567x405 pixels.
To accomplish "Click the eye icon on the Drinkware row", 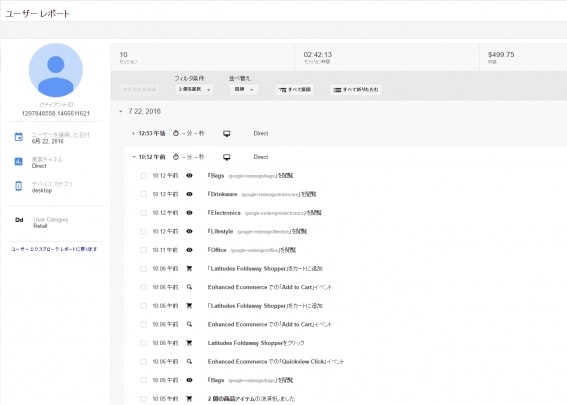I will click(x=189, y=194).
